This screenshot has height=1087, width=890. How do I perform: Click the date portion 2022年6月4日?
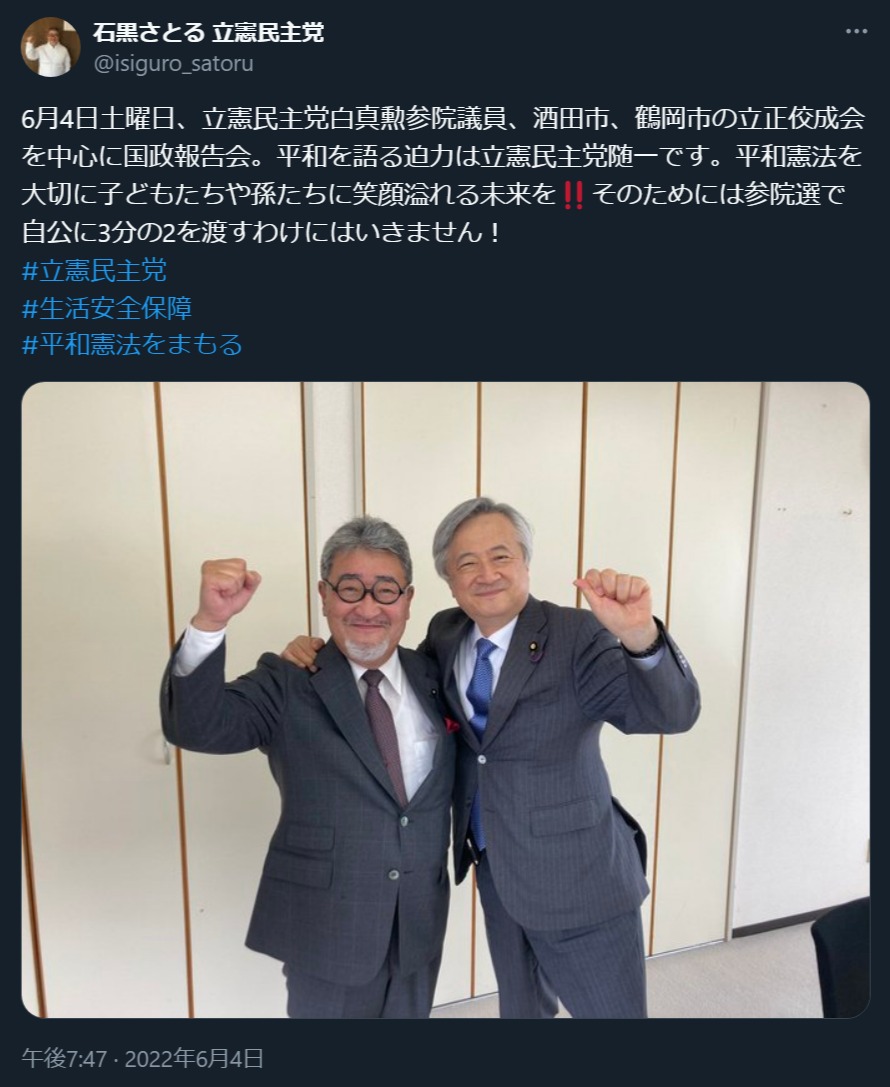point(194,1059)
